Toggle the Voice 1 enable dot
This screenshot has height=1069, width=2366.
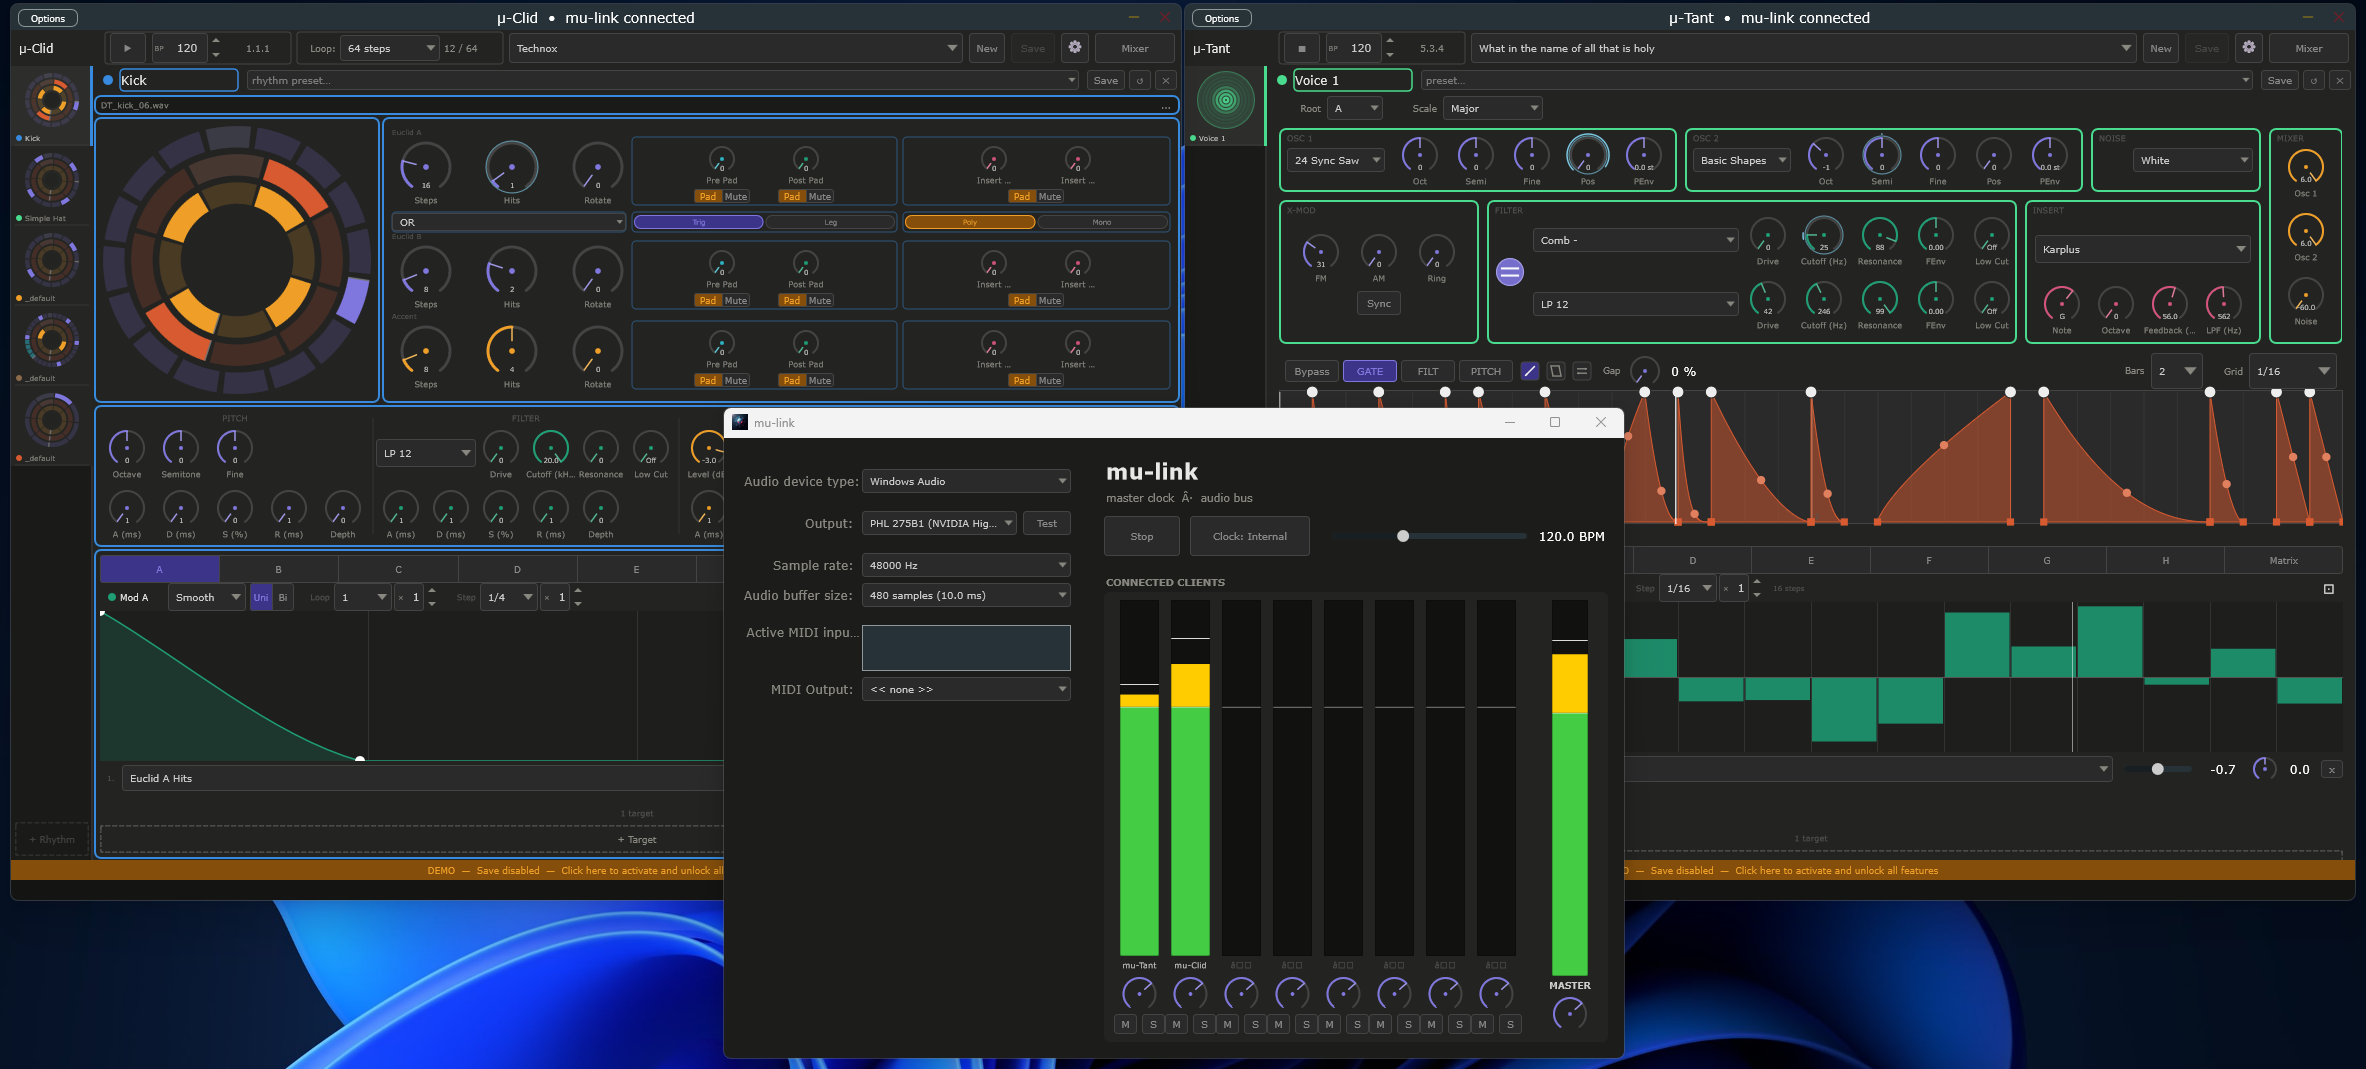[1282, 80]
